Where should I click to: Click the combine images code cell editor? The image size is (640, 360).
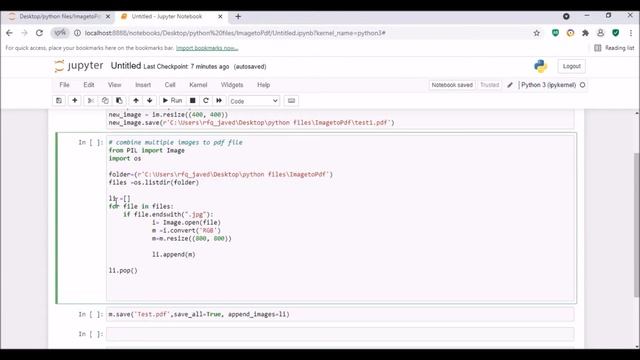pos(340,218)
